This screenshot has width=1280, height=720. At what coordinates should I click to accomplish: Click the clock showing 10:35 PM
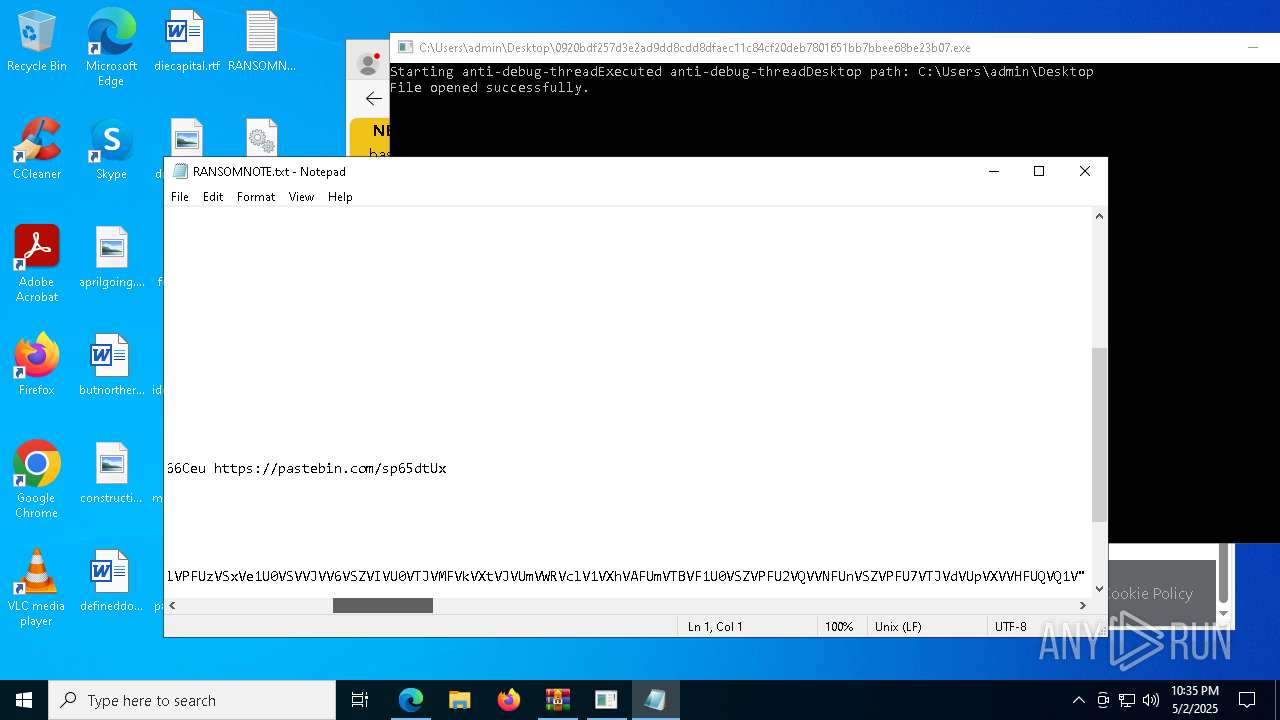pos(1195,700)
